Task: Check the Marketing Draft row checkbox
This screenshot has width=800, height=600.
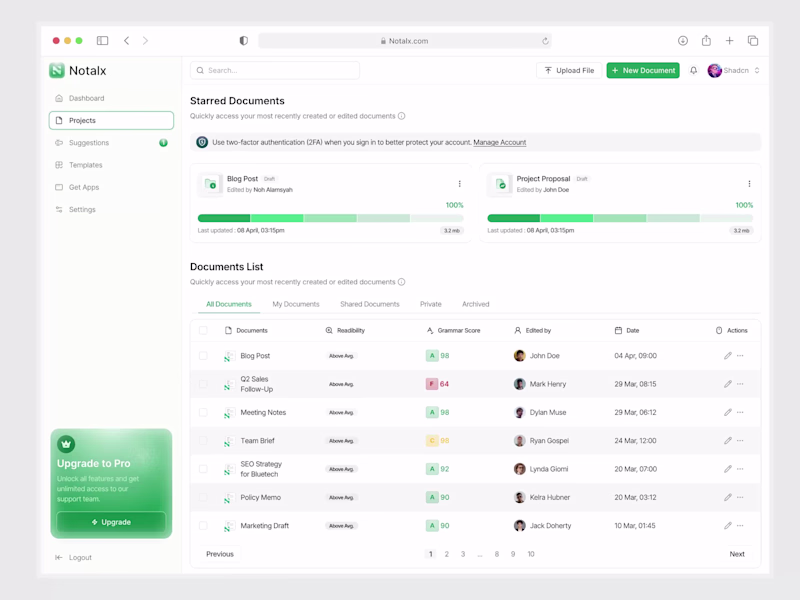Action: (x=203, y=526)
